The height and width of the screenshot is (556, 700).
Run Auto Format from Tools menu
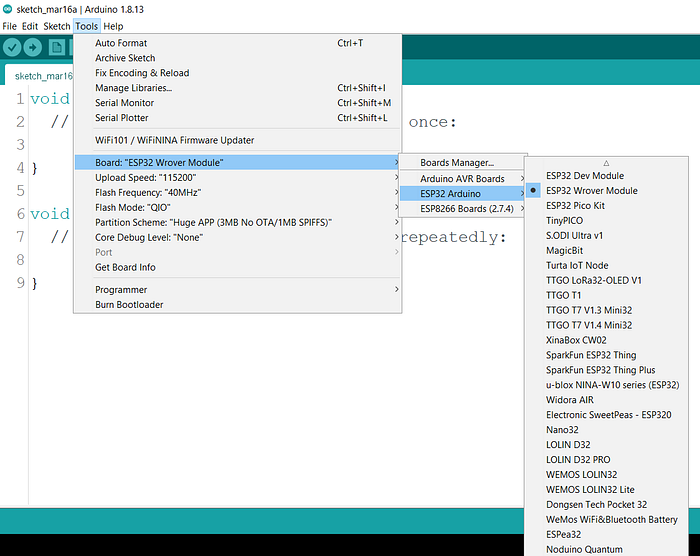click(238, 43)
